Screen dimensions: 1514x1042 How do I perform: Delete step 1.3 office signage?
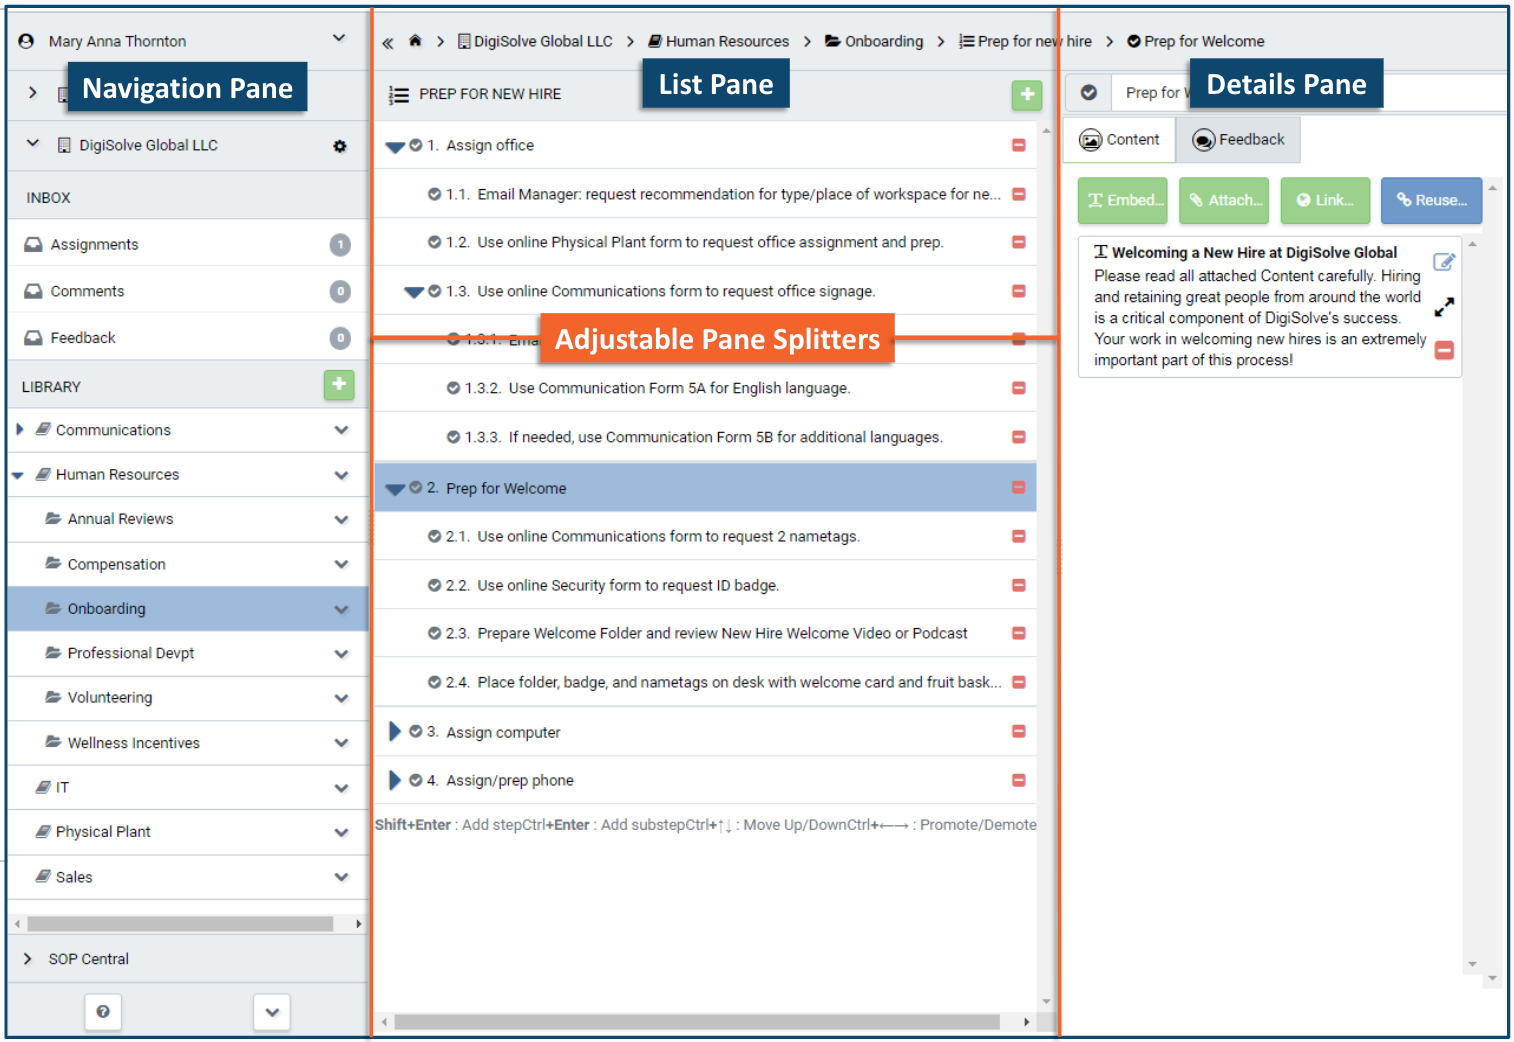click(1019, 291)
